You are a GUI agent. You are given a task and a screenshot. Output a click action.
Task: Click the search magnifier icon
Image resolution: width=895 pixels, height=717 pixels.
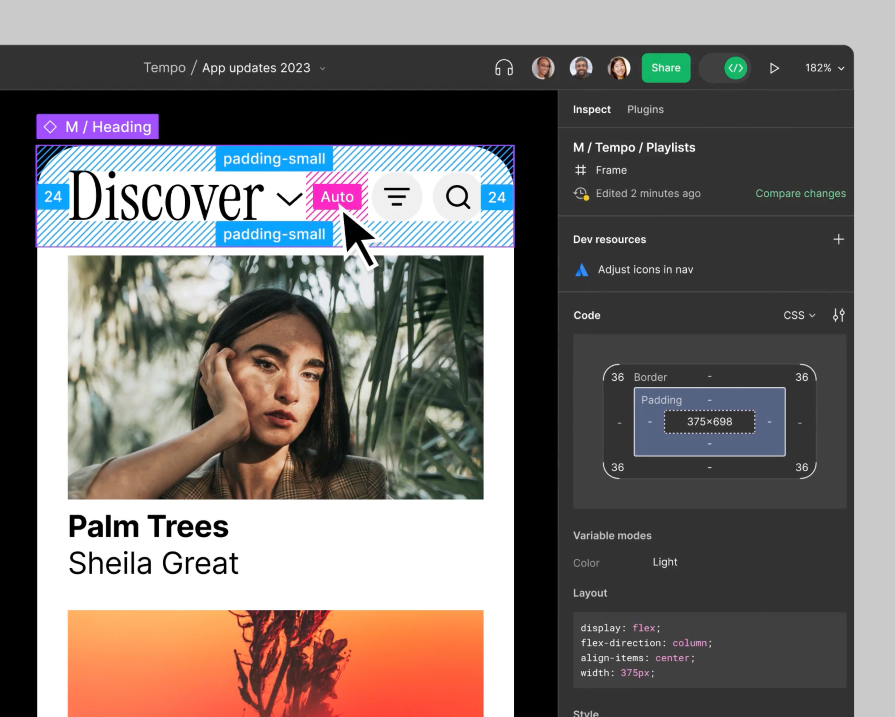click(458, 197)
